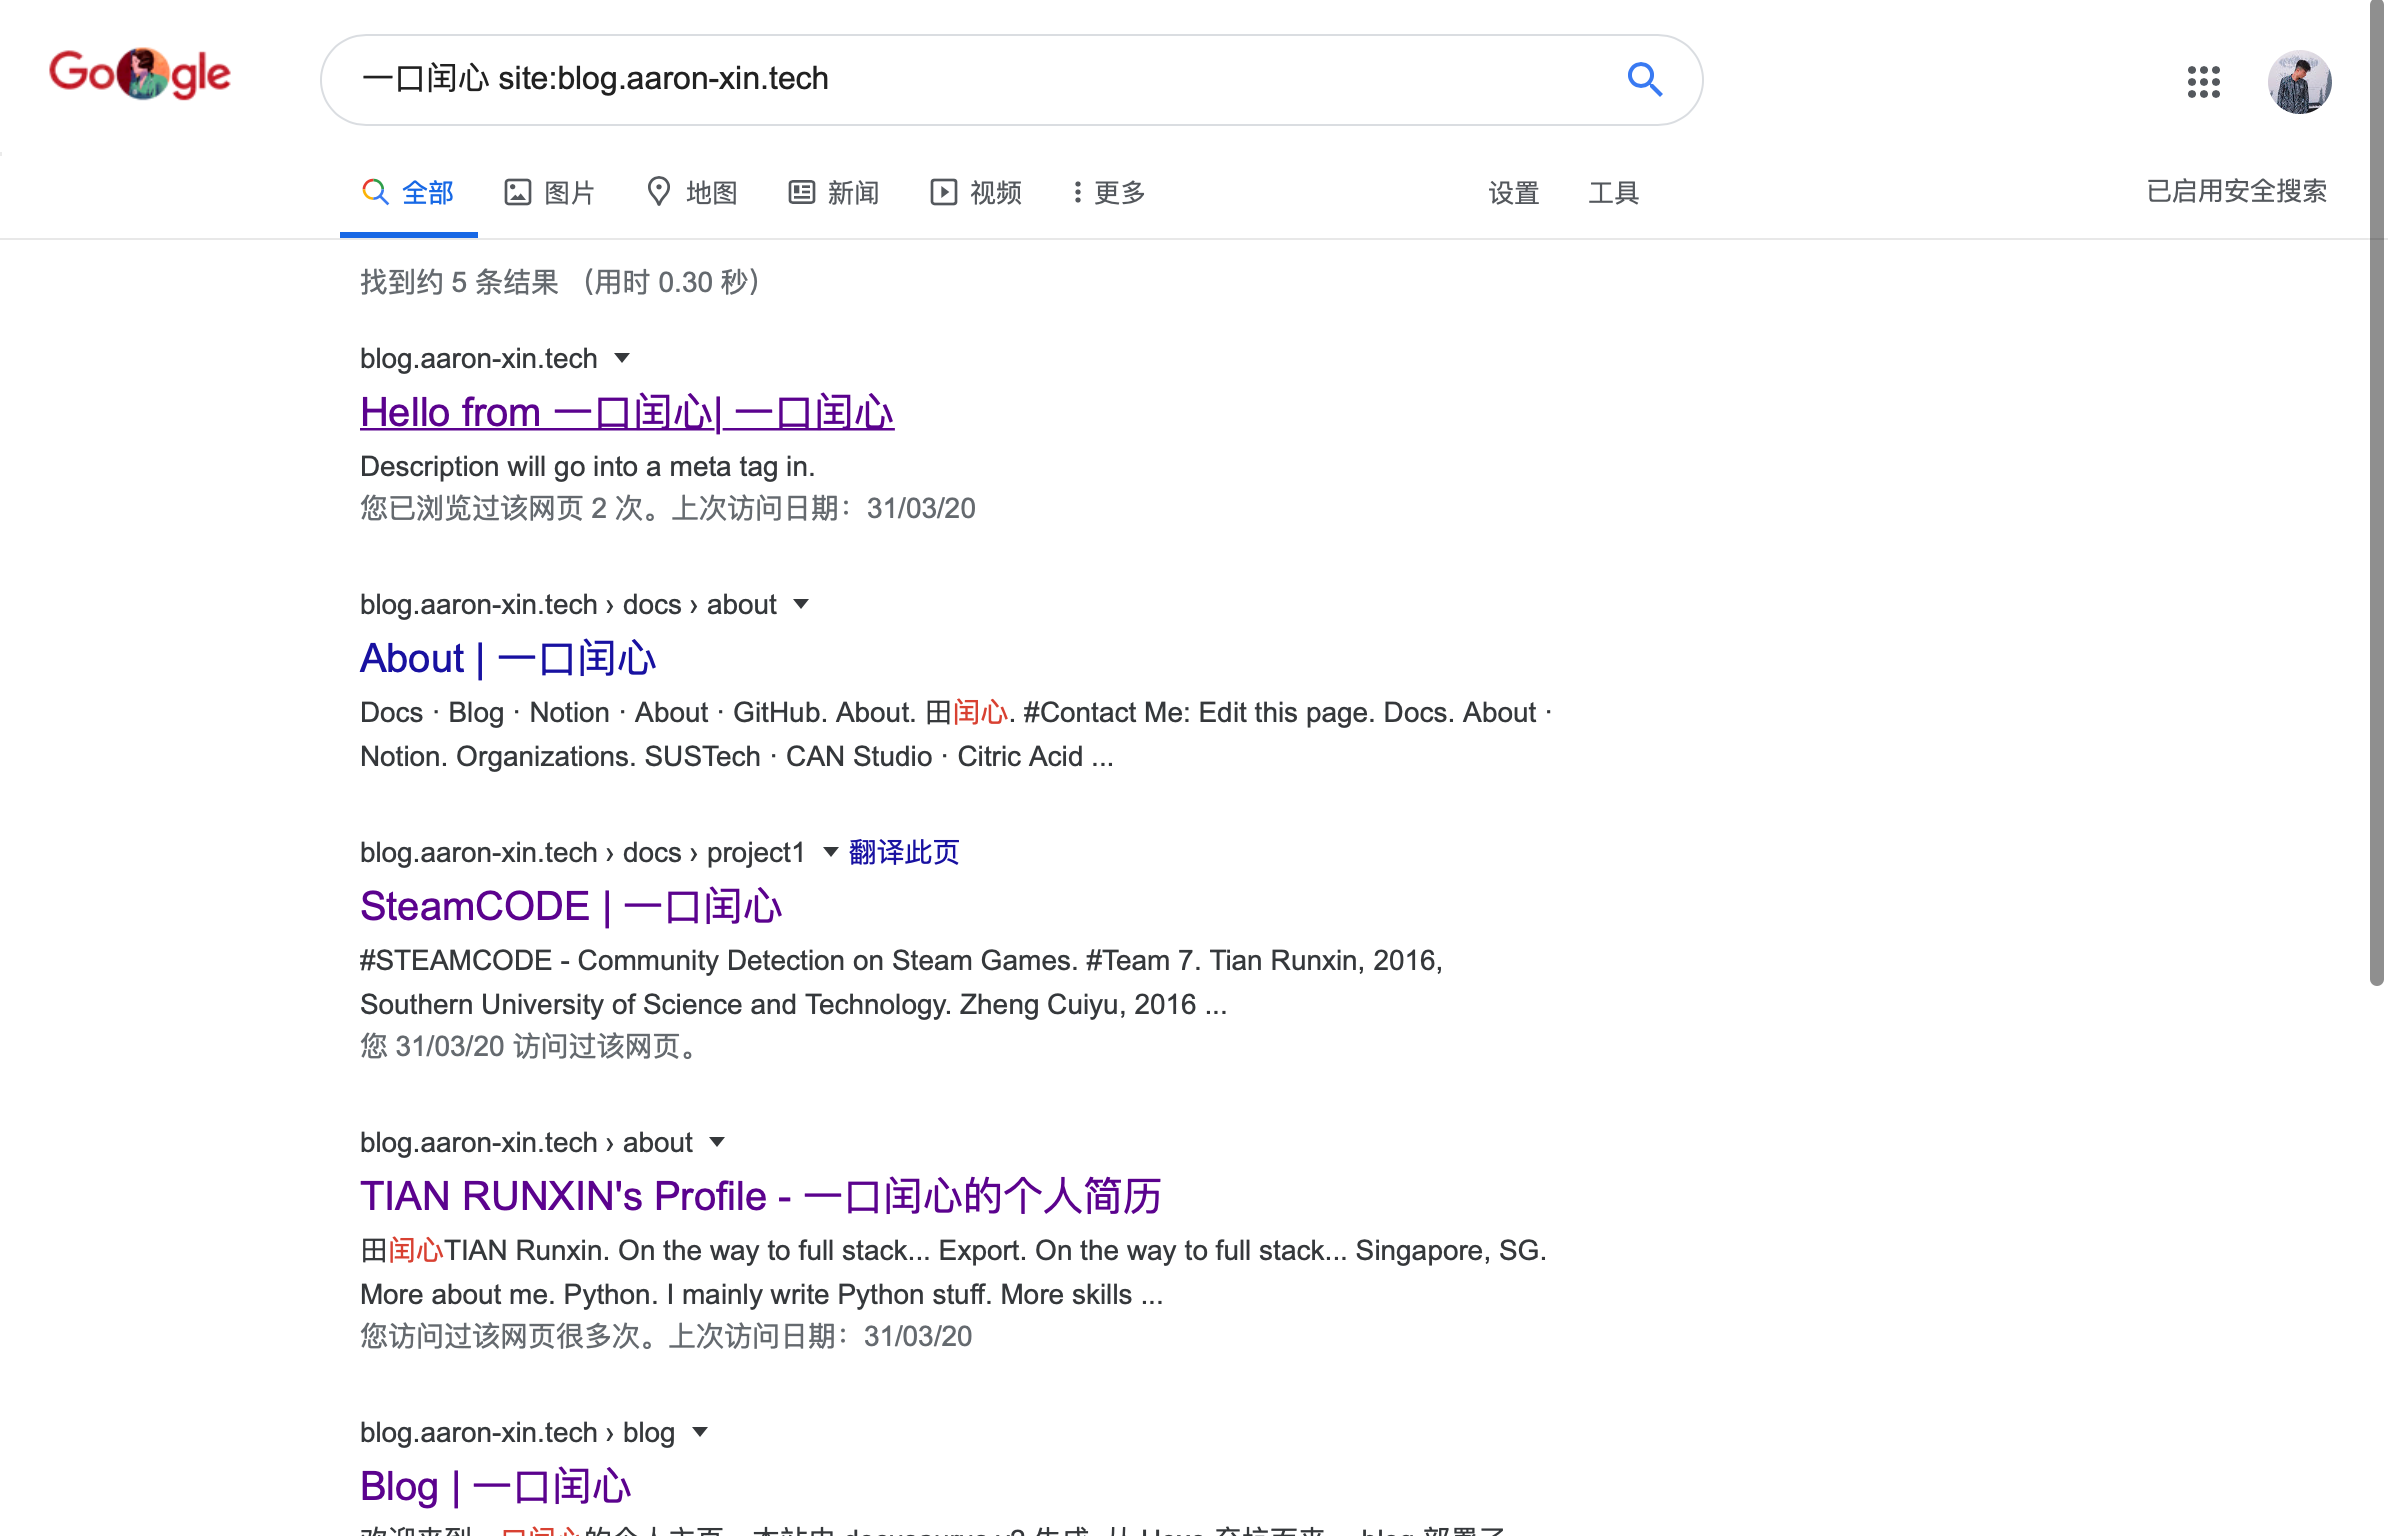Expand dropdown arrow next to docs › project1
This screenshot has width=2388, height=1536.
pyautogui.click(x=830, y=852)
